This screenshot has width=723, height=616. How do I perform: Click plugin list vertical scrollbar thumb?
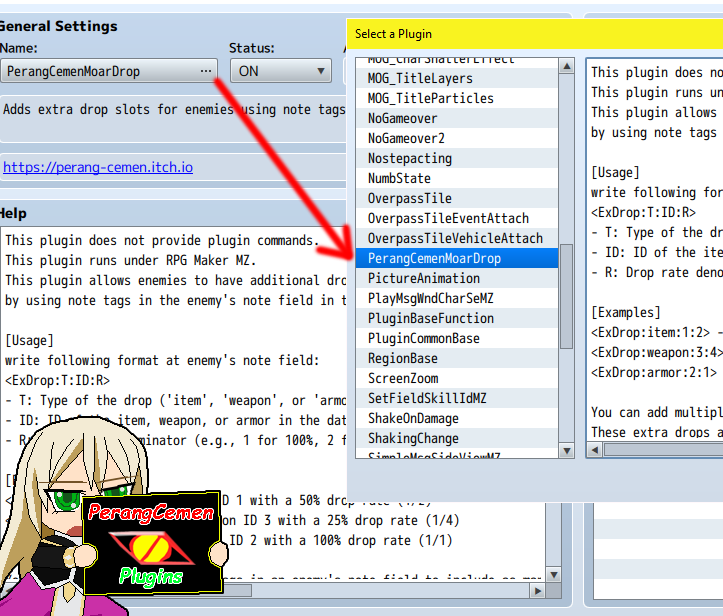point(567,296)
